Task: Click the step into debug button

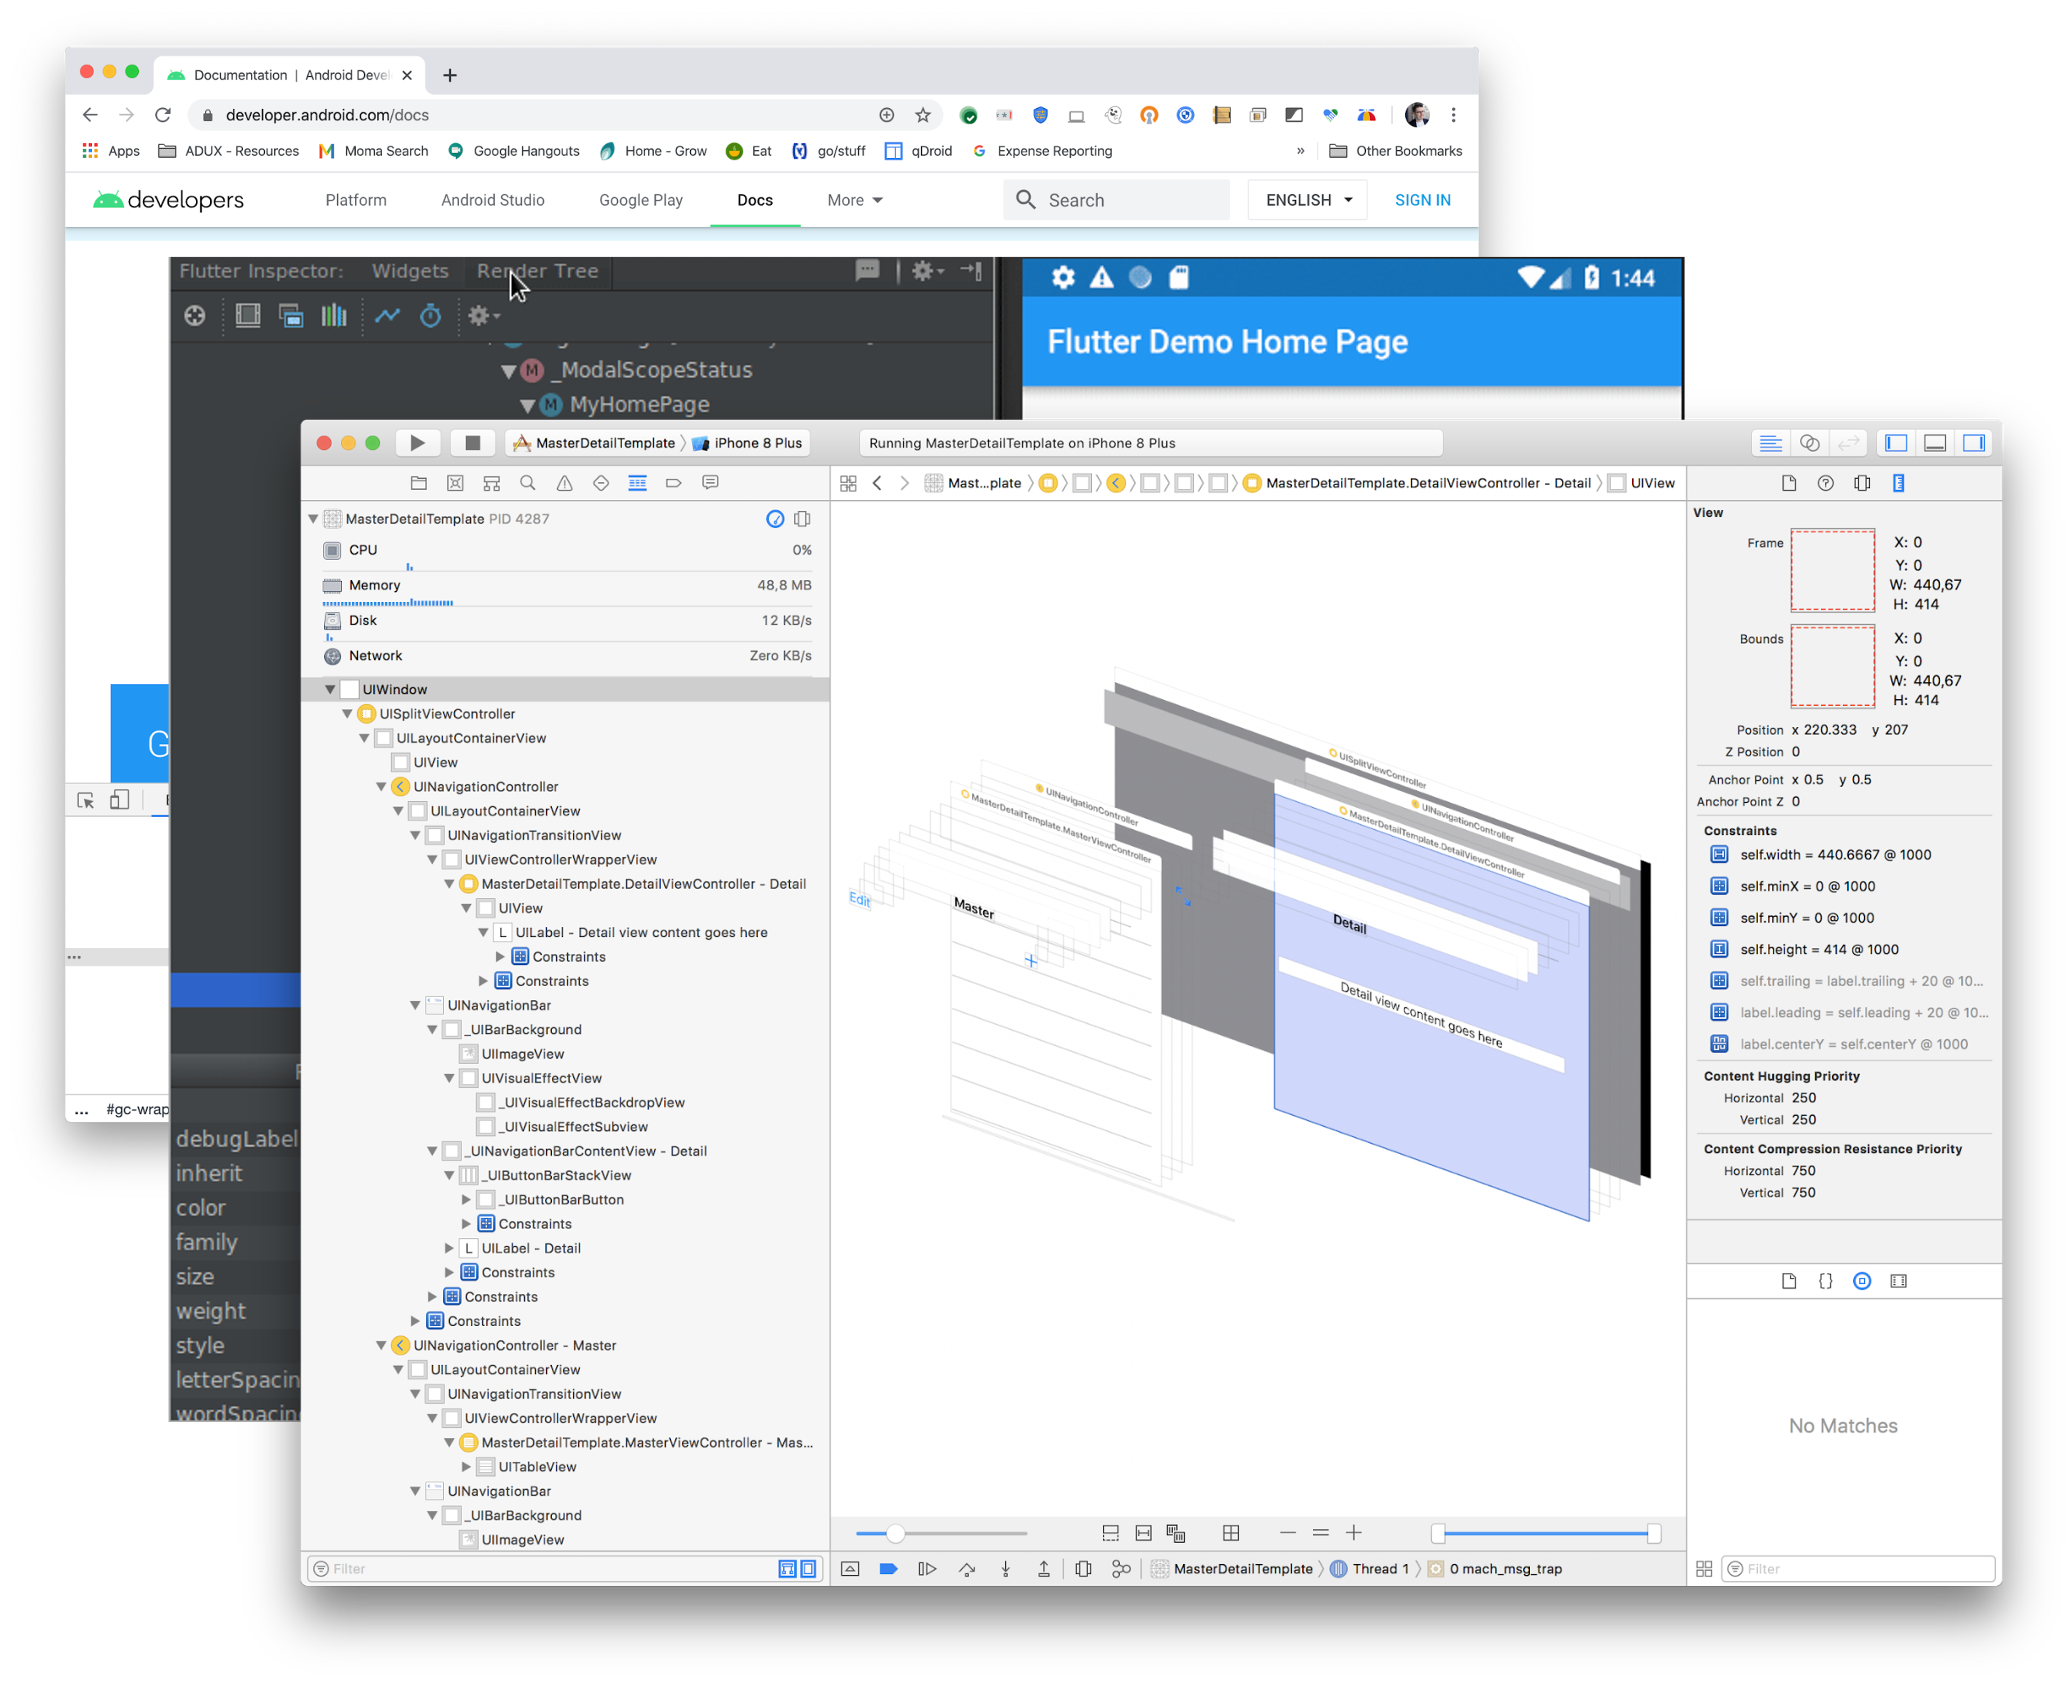Action: tap(1005, 1569)
